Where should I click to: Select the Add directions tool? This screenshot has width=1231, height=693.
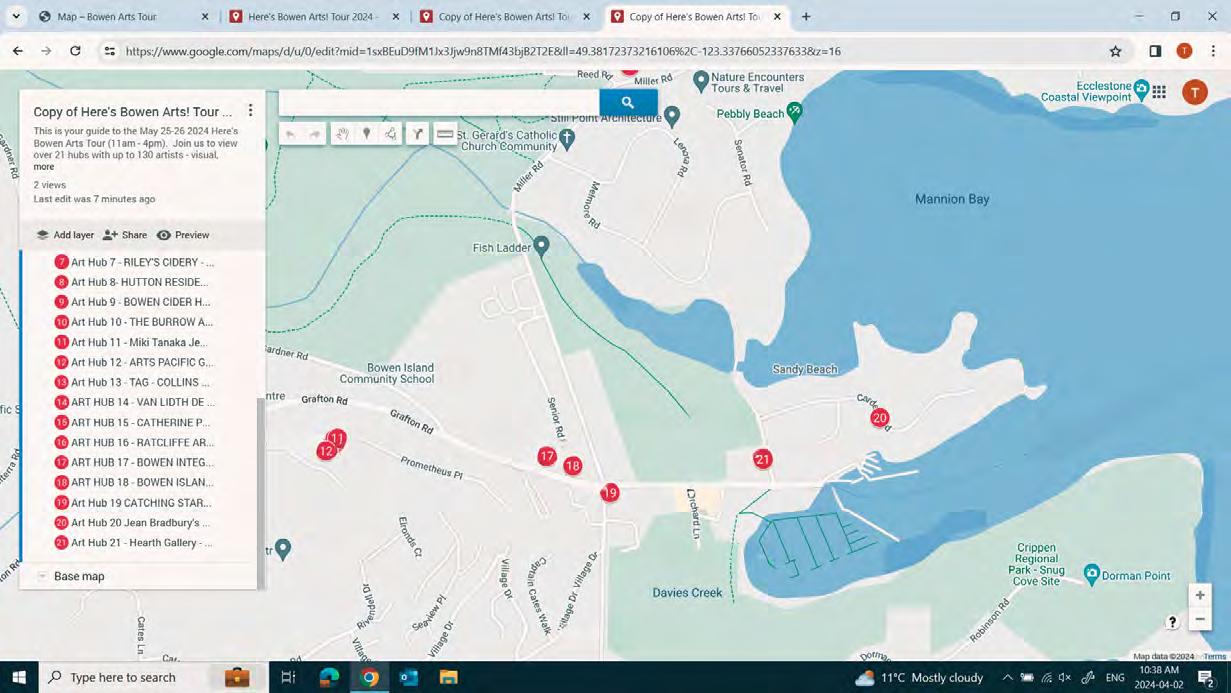coord(418,134)
